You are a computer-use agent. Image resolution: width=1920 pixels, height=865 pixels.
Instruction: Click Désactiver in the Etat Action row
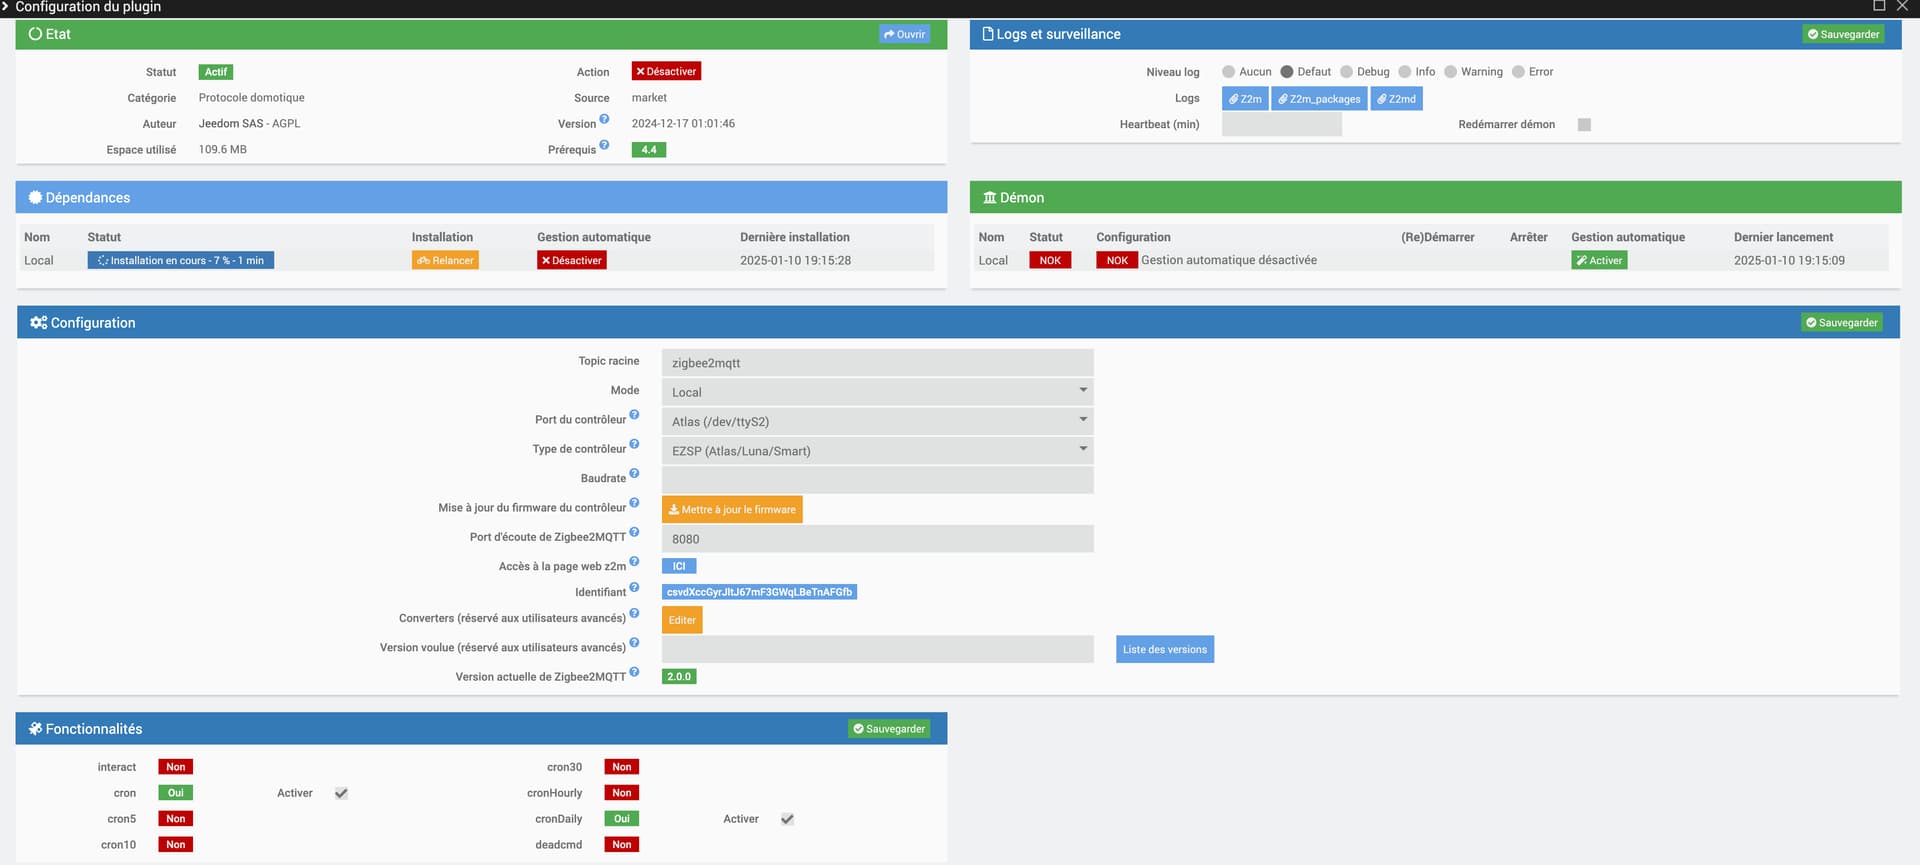tap(666, 71)
